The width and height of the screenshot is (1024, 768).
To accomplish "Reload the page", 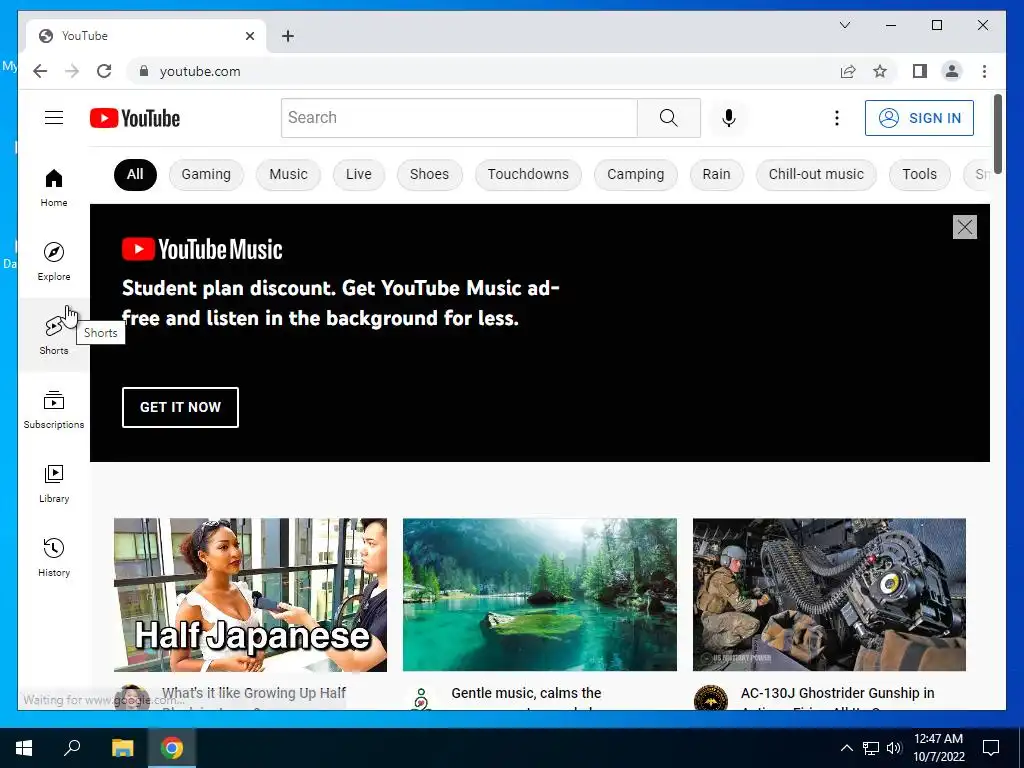I will [x=104, y=71].
